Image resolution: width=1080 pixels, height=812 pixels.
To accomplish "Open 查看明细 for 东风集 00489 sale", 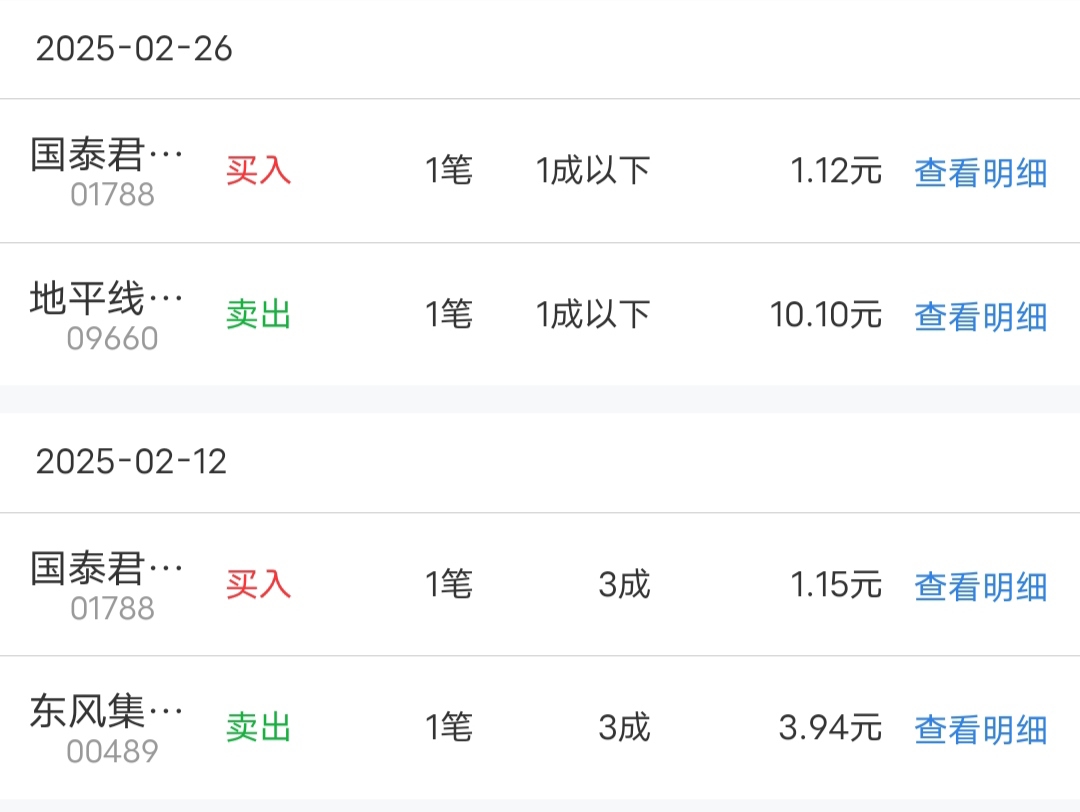I will pyautogui.click(x=981, y=730).
